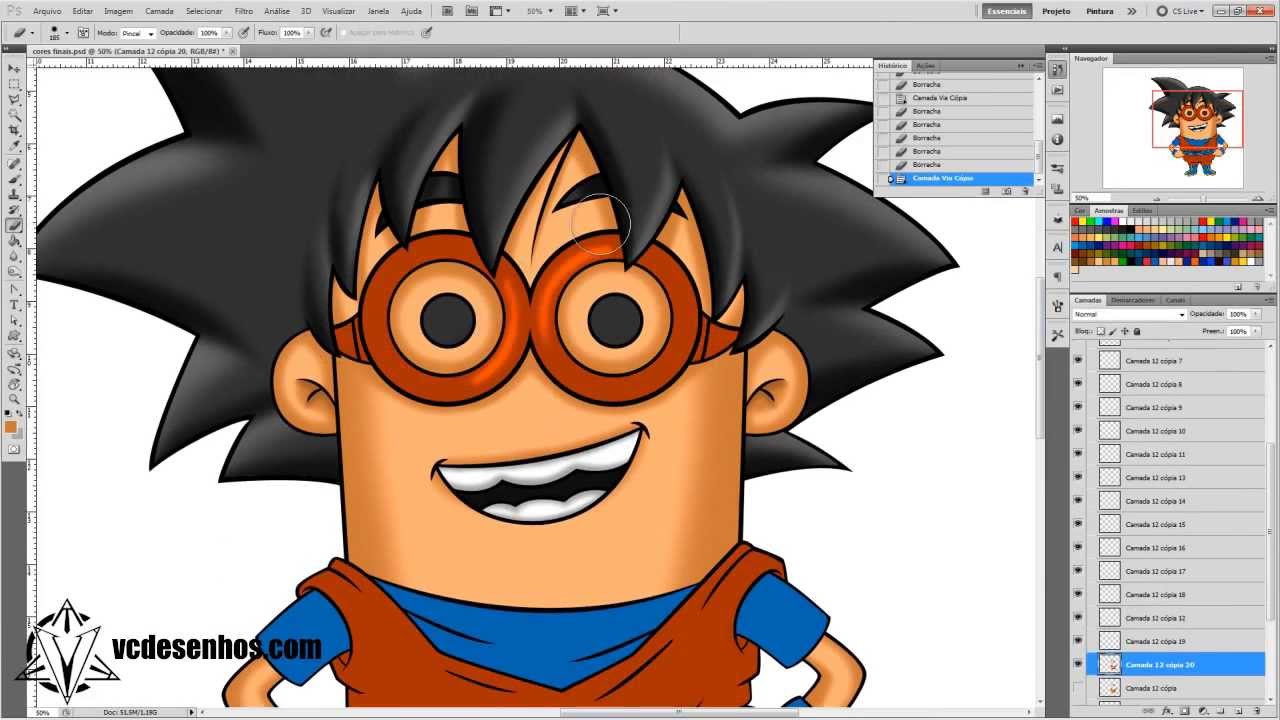Select the Paint Bucket tool
1280x720 pixels.
coord(14,241)
